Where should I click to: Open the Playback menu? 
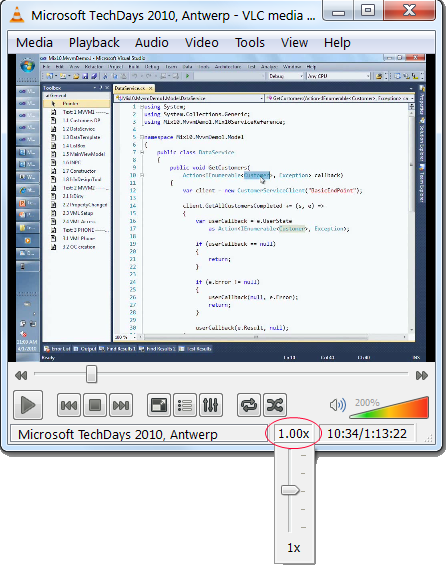[x=94, y=43]
